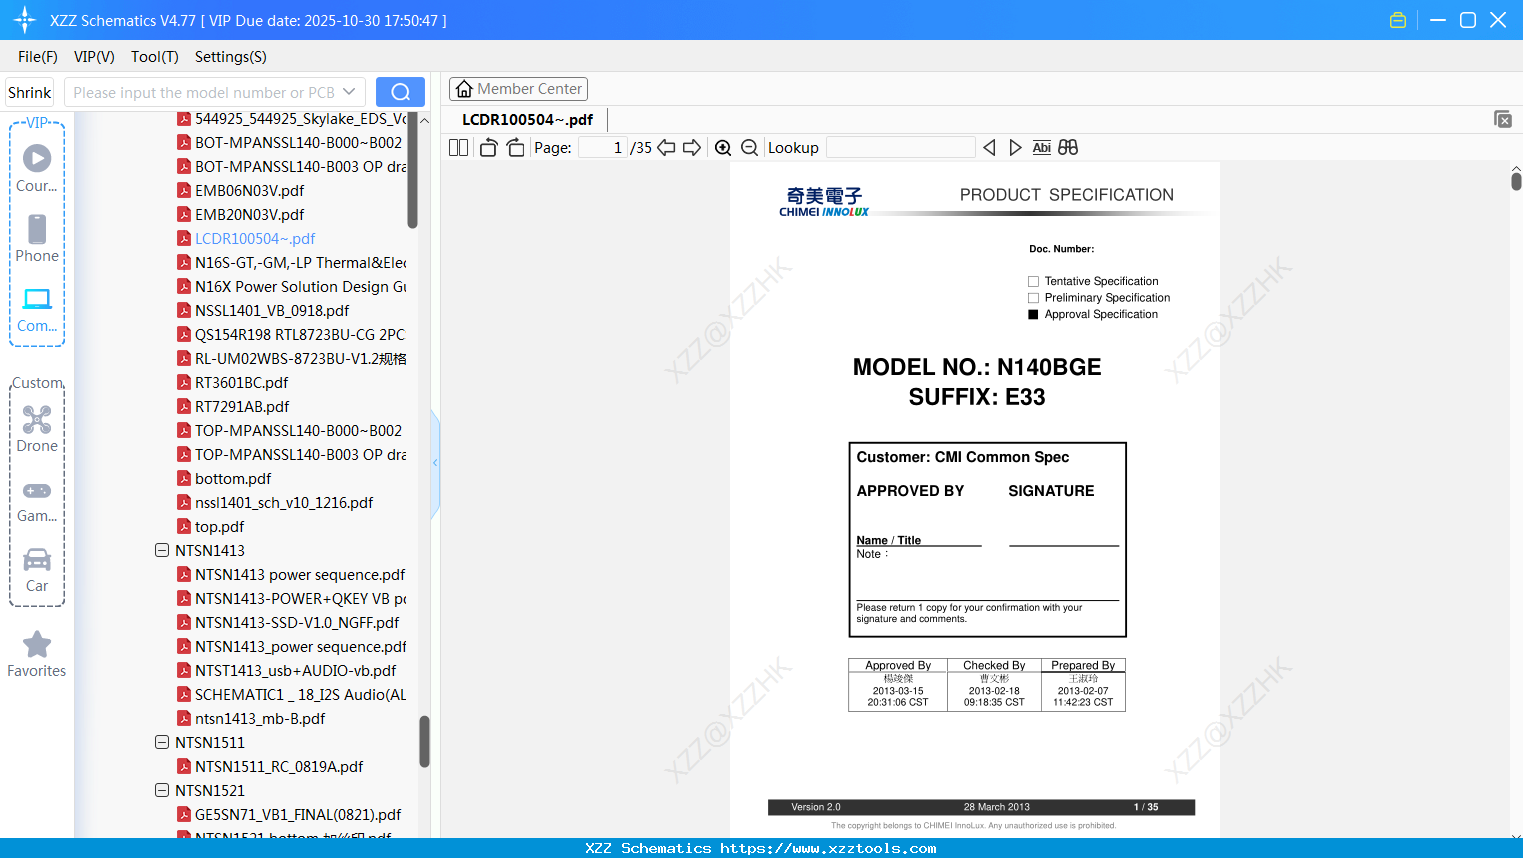The height and width of the screenshot is (858, 1523).
Task: Zoom in on the PDF
Action: coord(723,148)
